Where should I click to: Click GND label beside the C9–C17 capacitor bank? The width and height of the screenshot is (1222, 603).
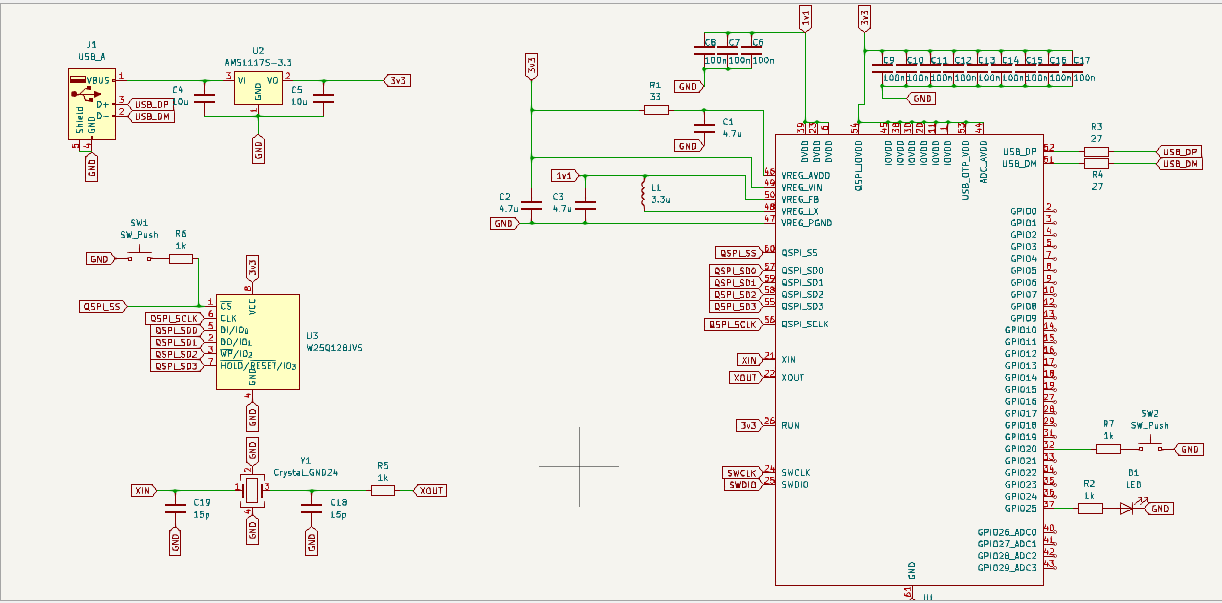point(921,98)
